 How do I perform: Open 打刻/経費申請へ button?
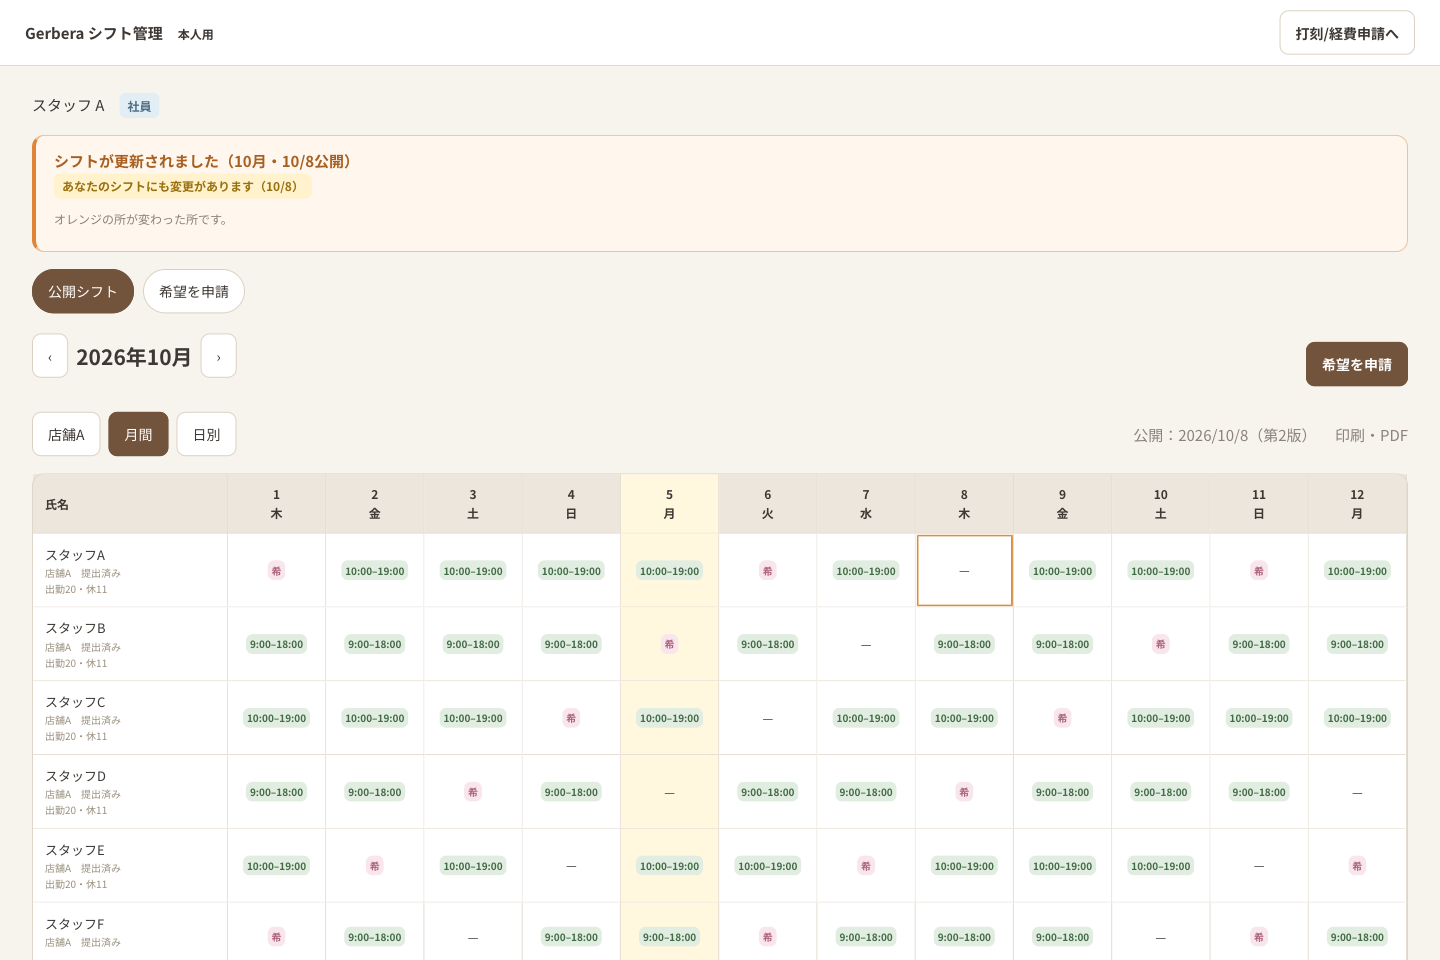pos(1347,33)
